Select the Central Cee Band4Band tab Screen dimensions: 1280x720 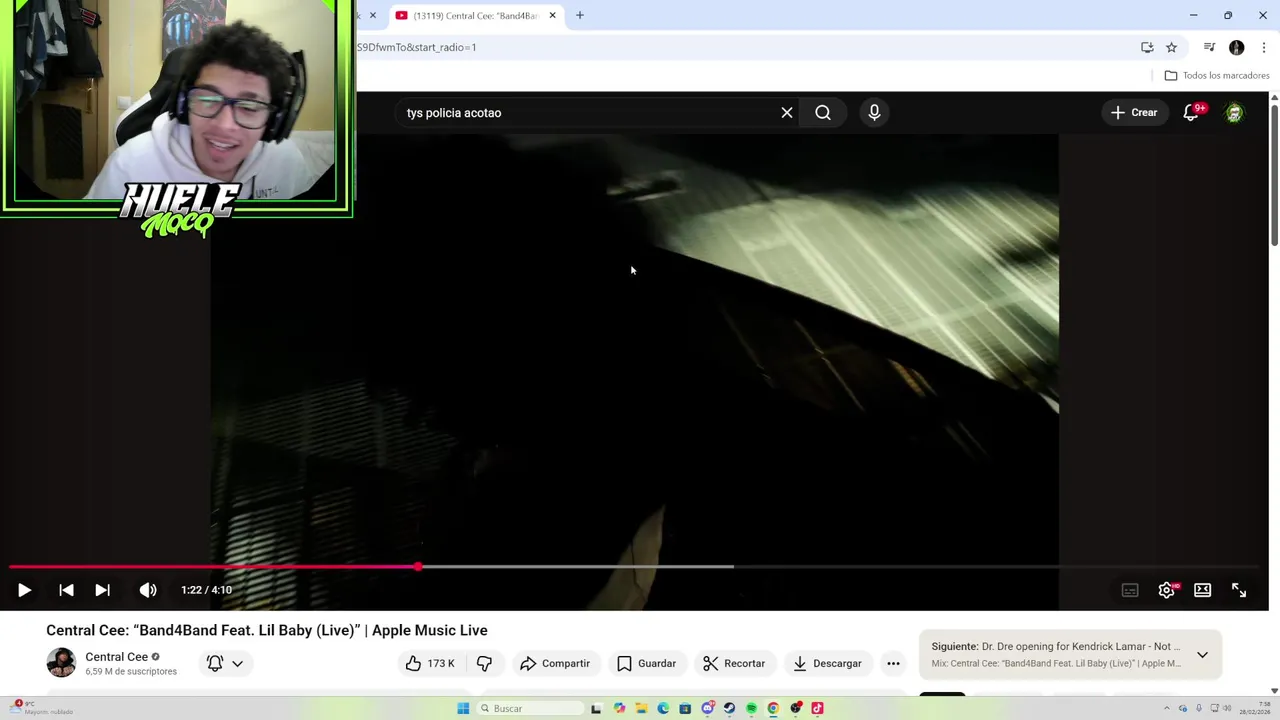tap(475, 15)
